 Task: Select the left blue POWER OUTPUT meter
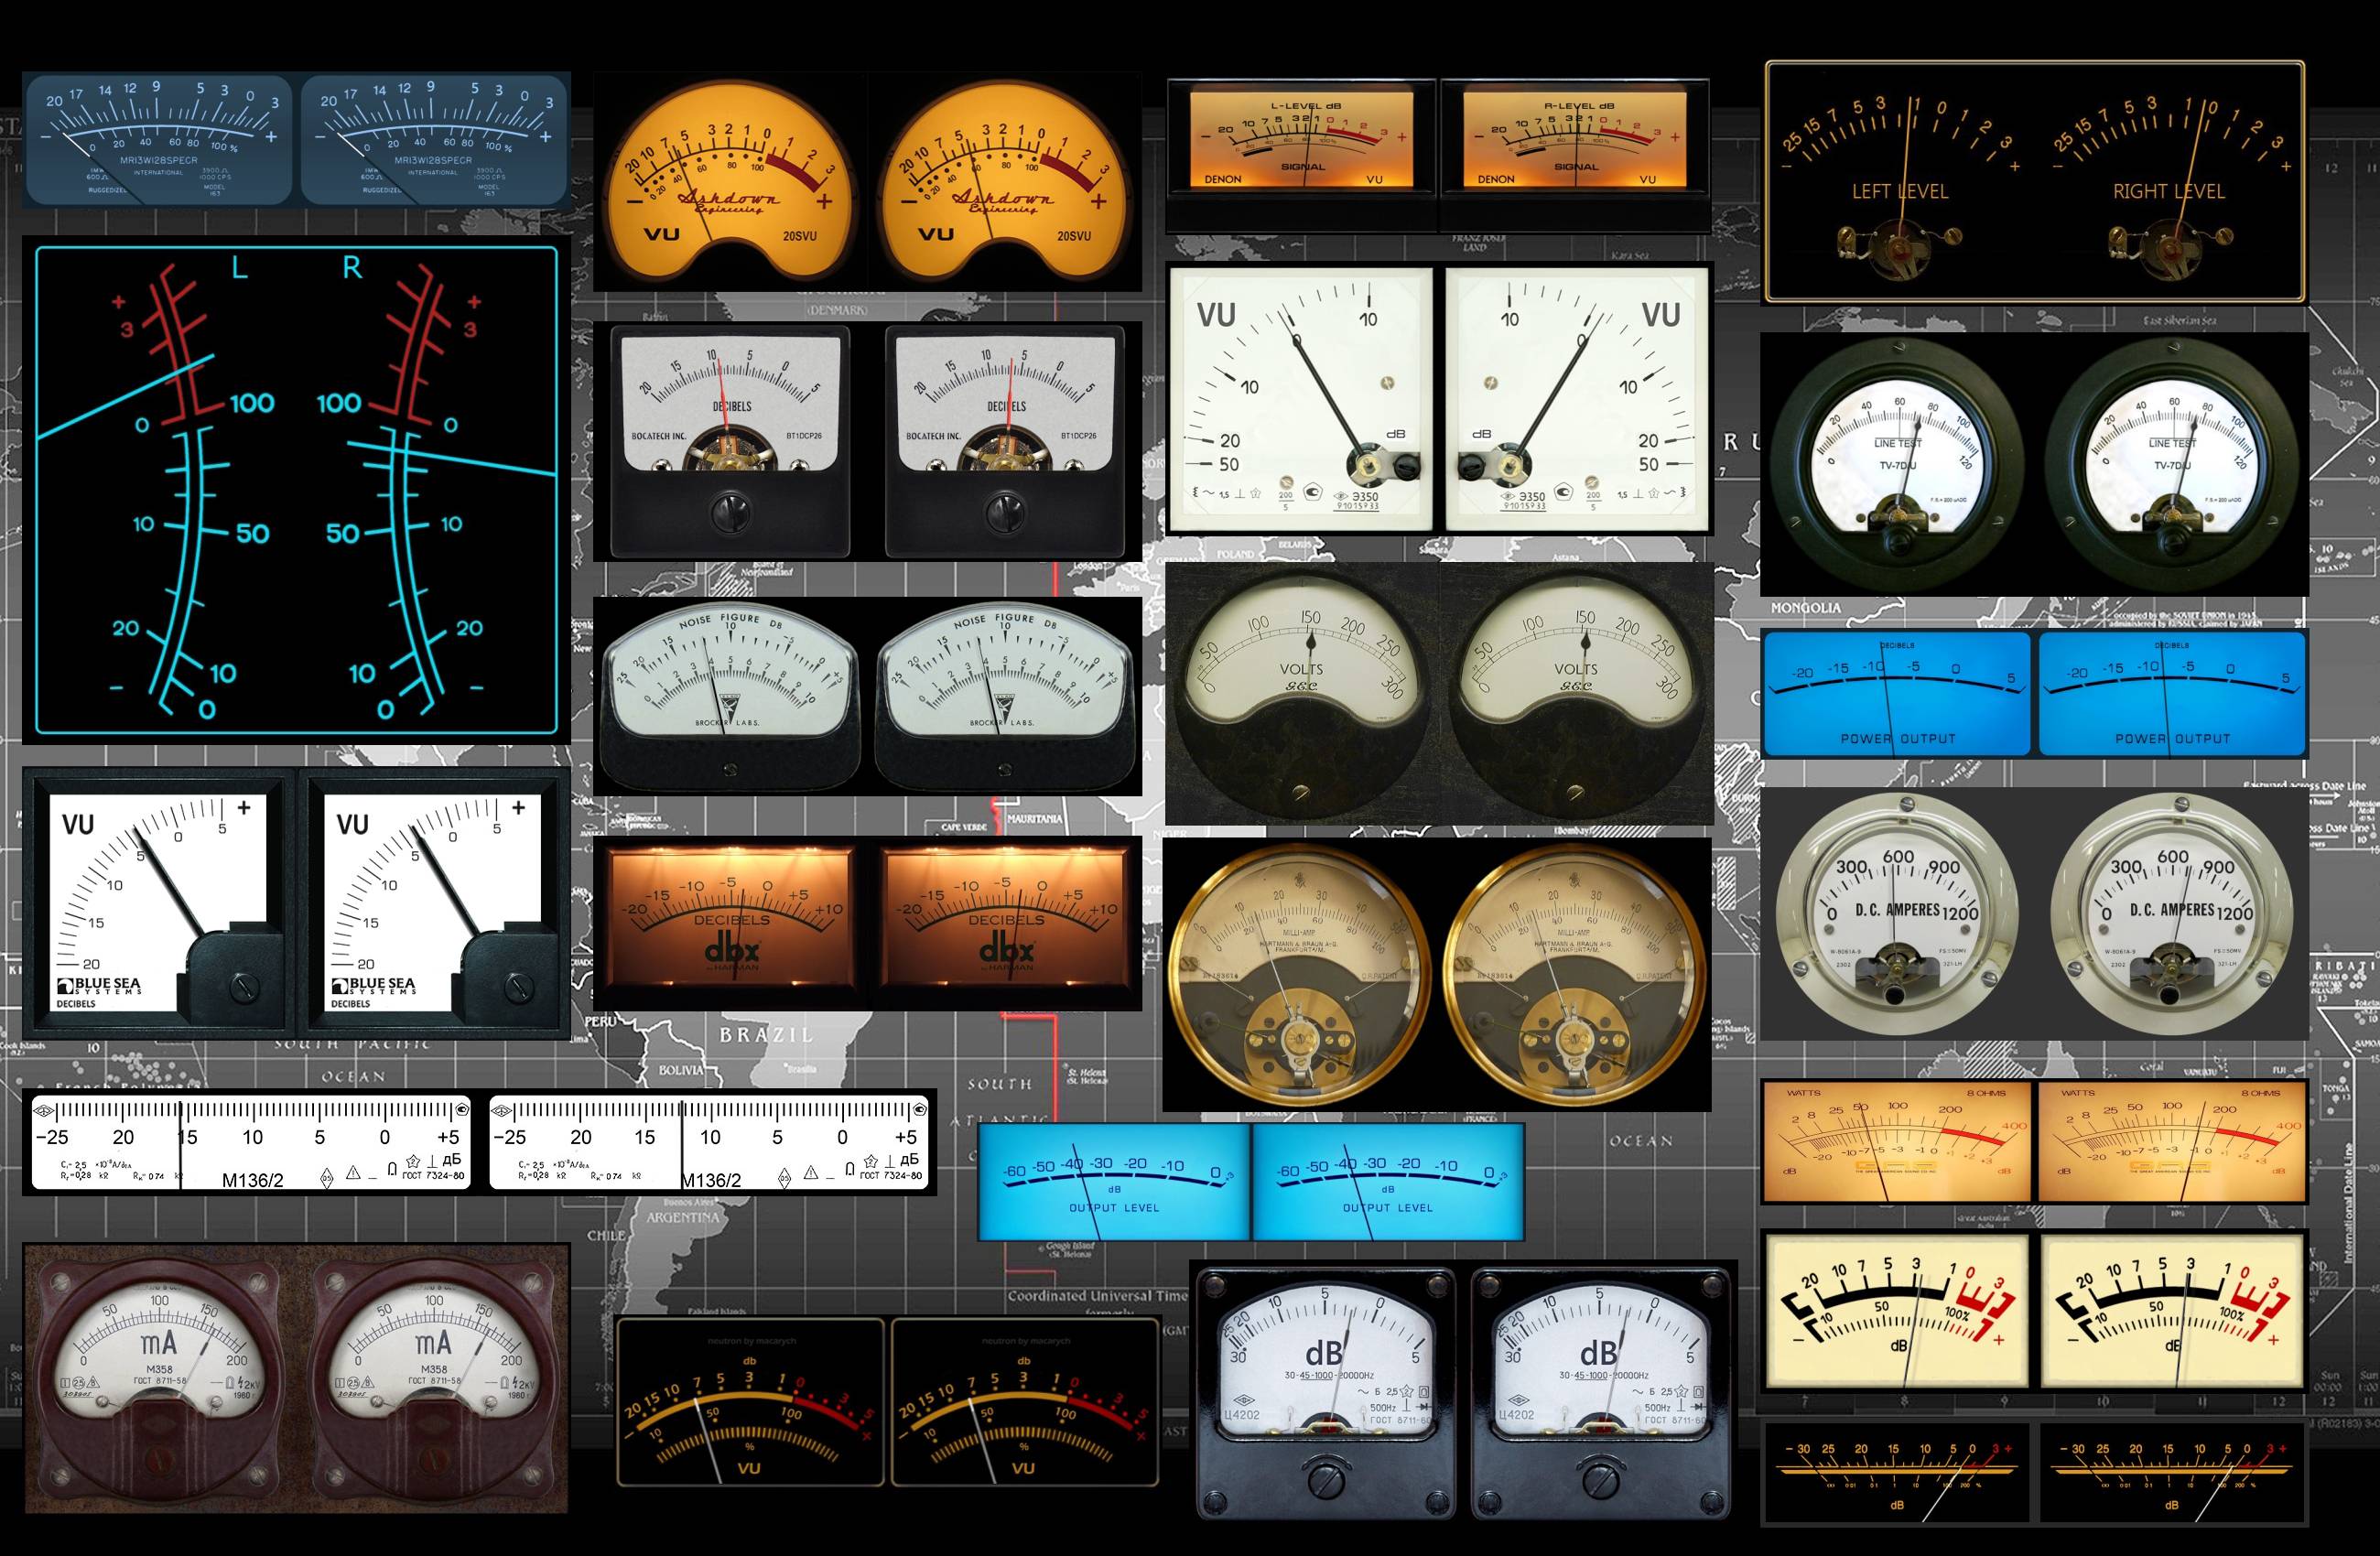[x=1897, y=693]
